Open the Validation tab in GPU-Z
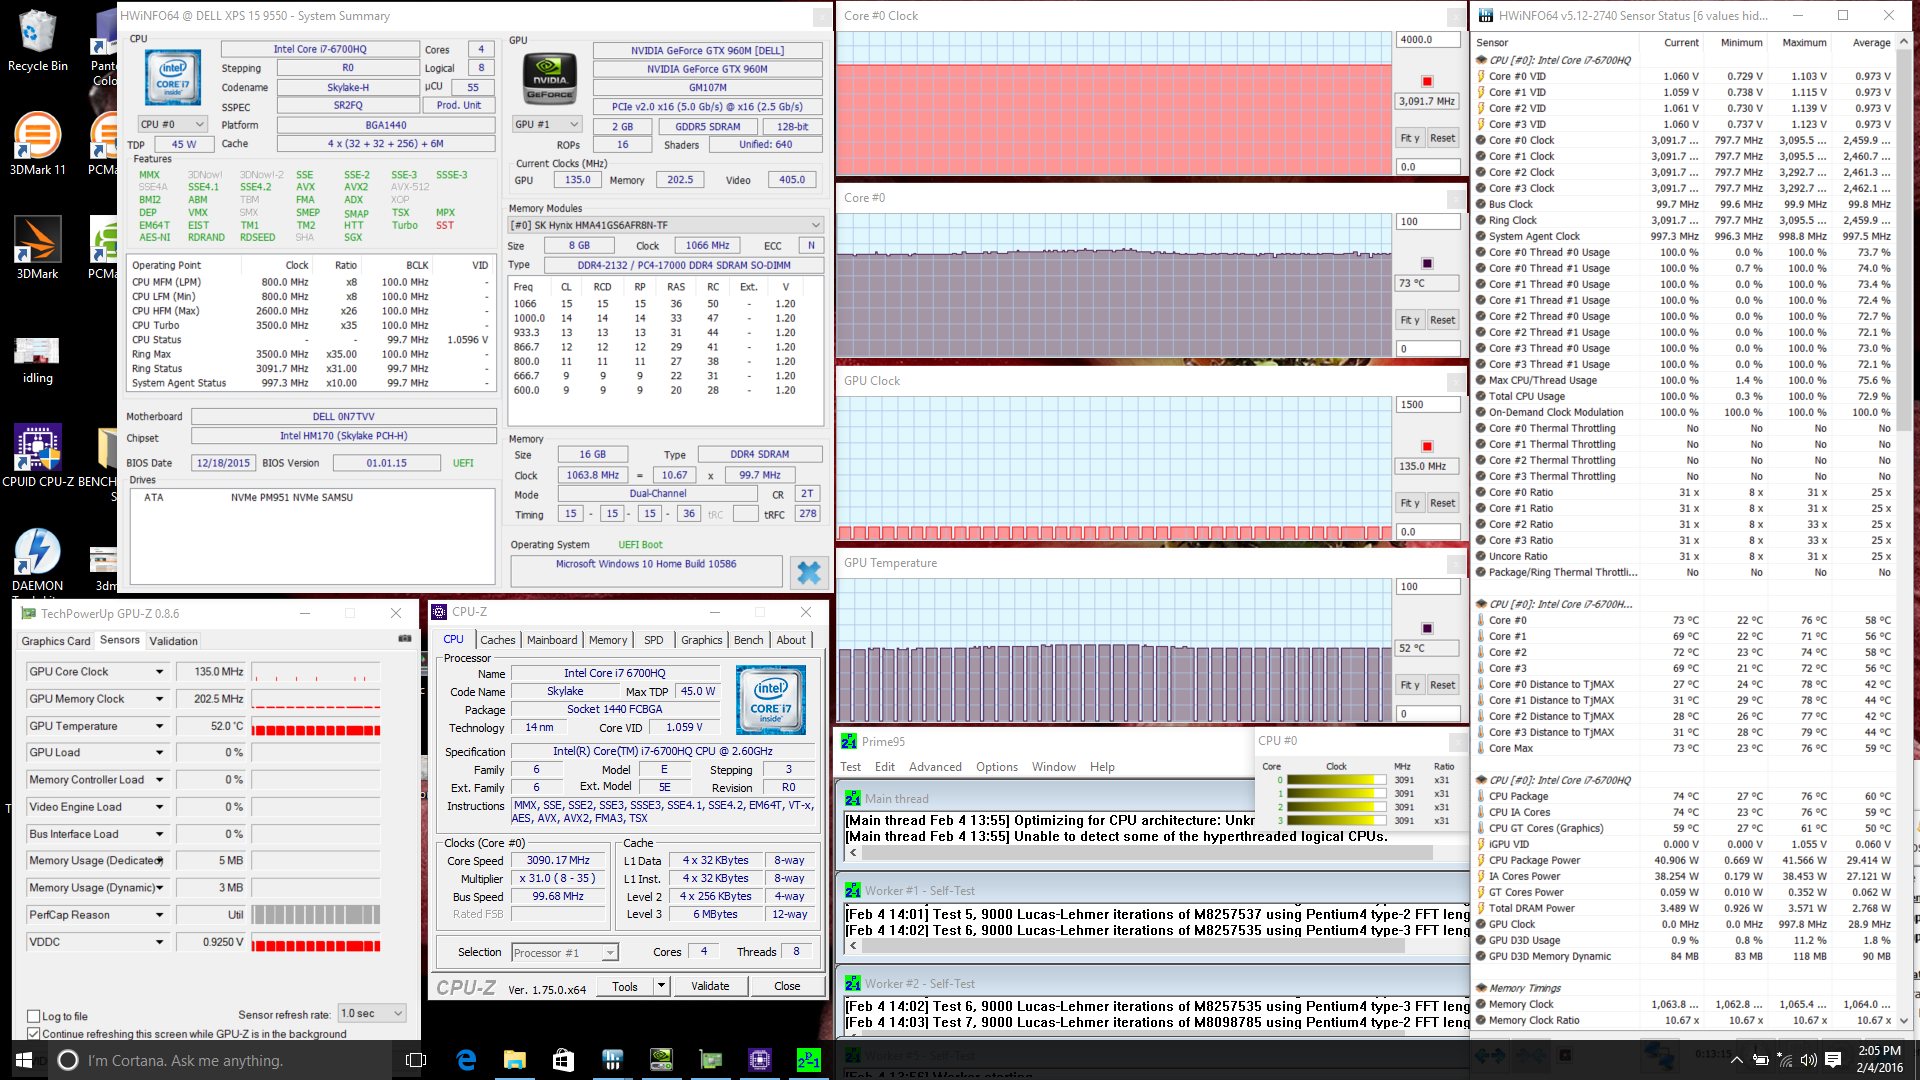 coord(174,641)
